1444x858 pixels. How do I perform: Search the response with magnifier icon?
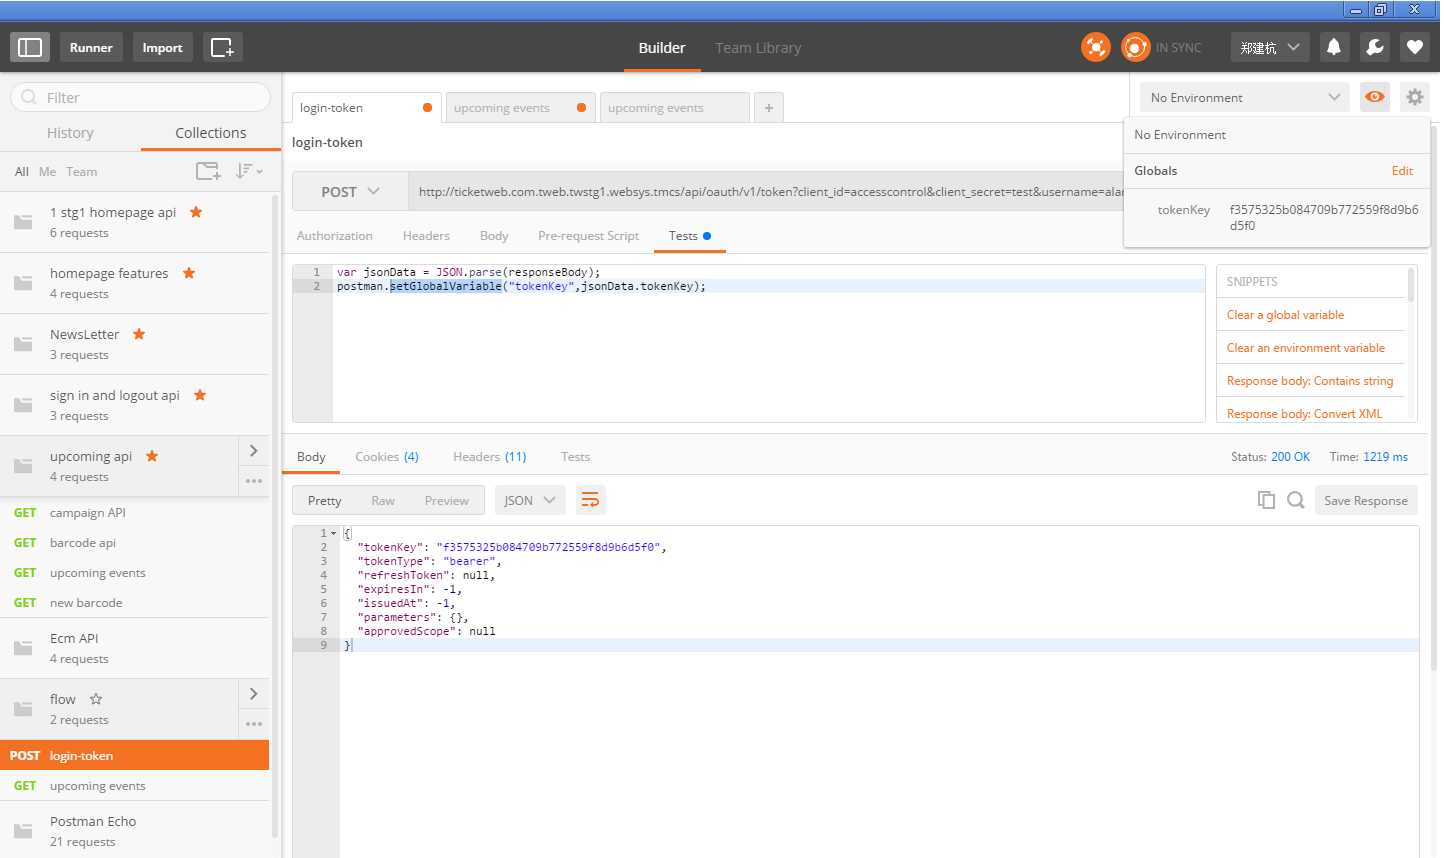tap(1296, 500)
